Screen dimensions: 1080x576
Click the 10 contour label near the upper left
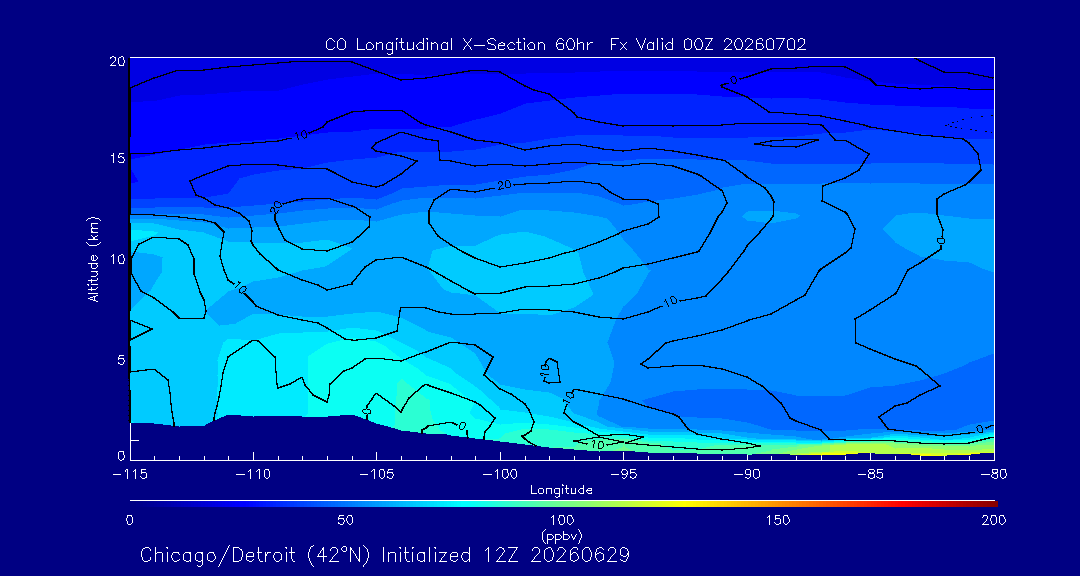coord(300,135)
